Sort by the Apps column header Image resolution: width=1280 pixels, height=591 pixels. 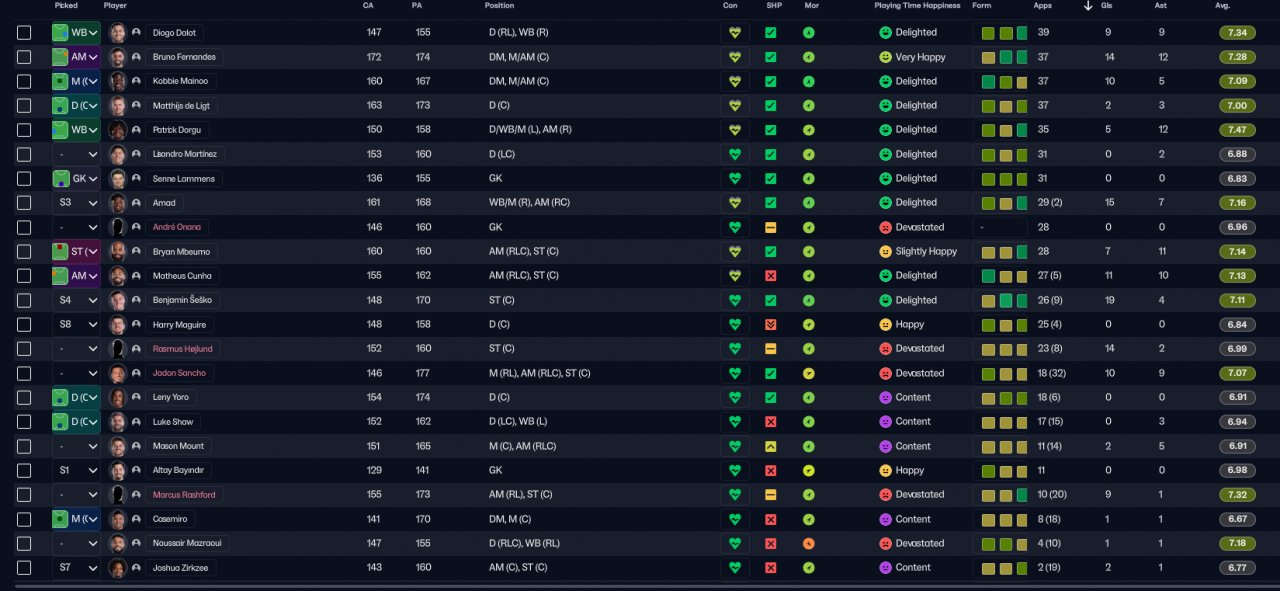[1042, 6]
